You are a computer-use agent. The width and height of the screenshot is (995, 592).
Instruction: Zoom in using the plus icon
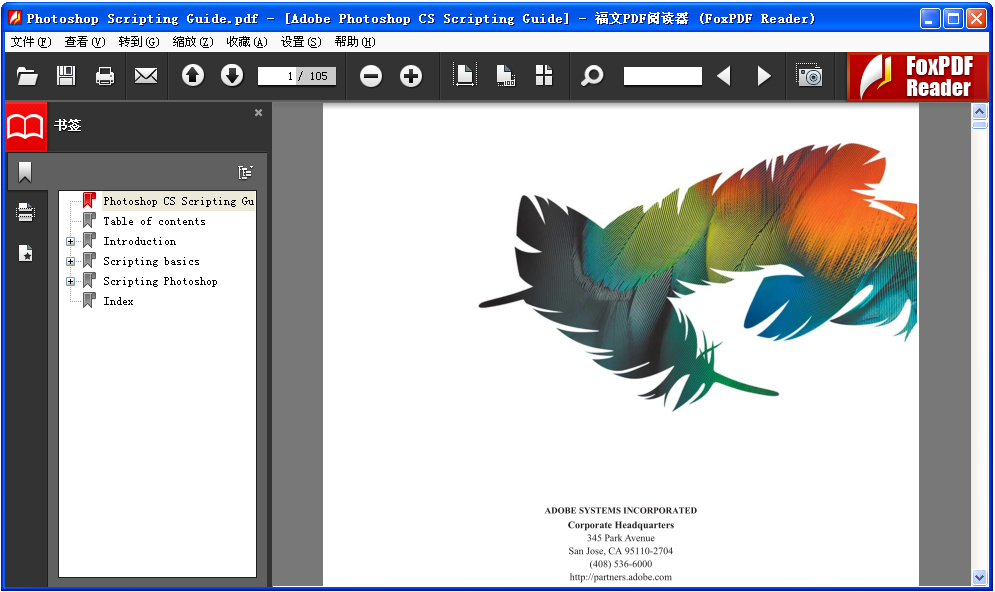point(411,76)
